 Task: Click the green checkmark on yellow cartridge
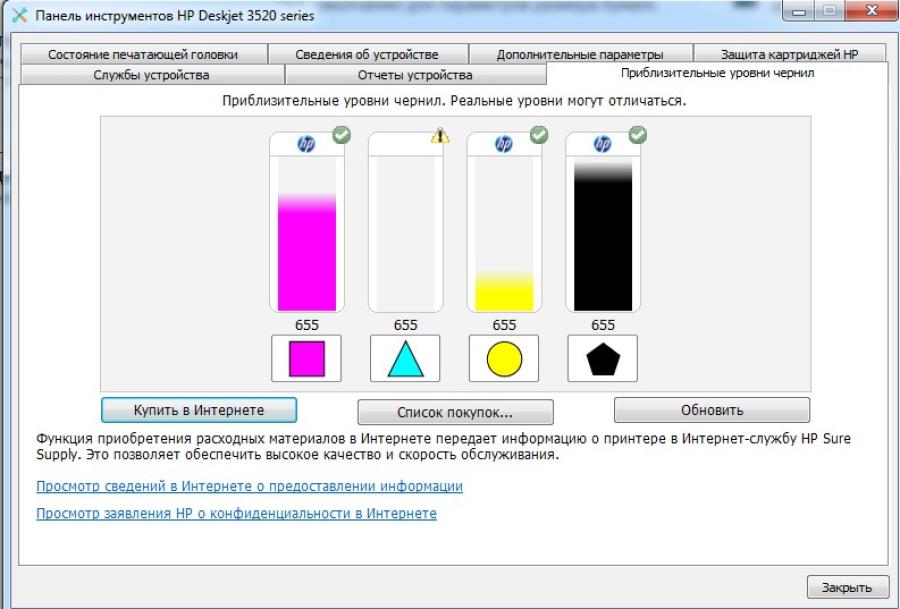pyautogui.click(x=539, y=135)
